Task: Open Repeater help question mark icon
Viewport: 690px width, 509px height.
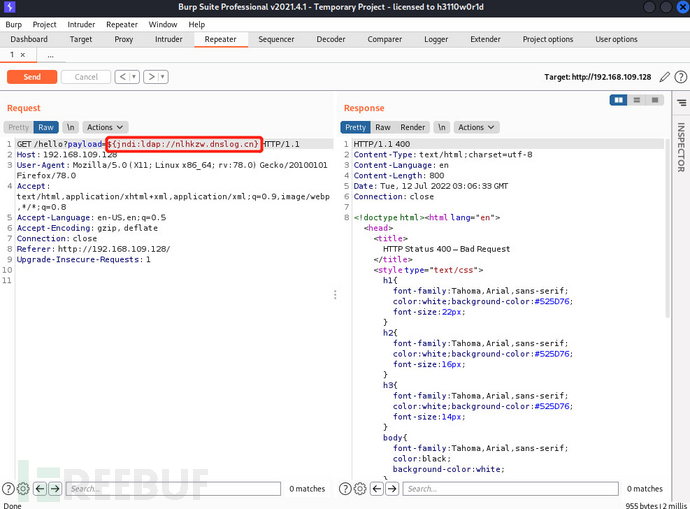Action: 681,77
